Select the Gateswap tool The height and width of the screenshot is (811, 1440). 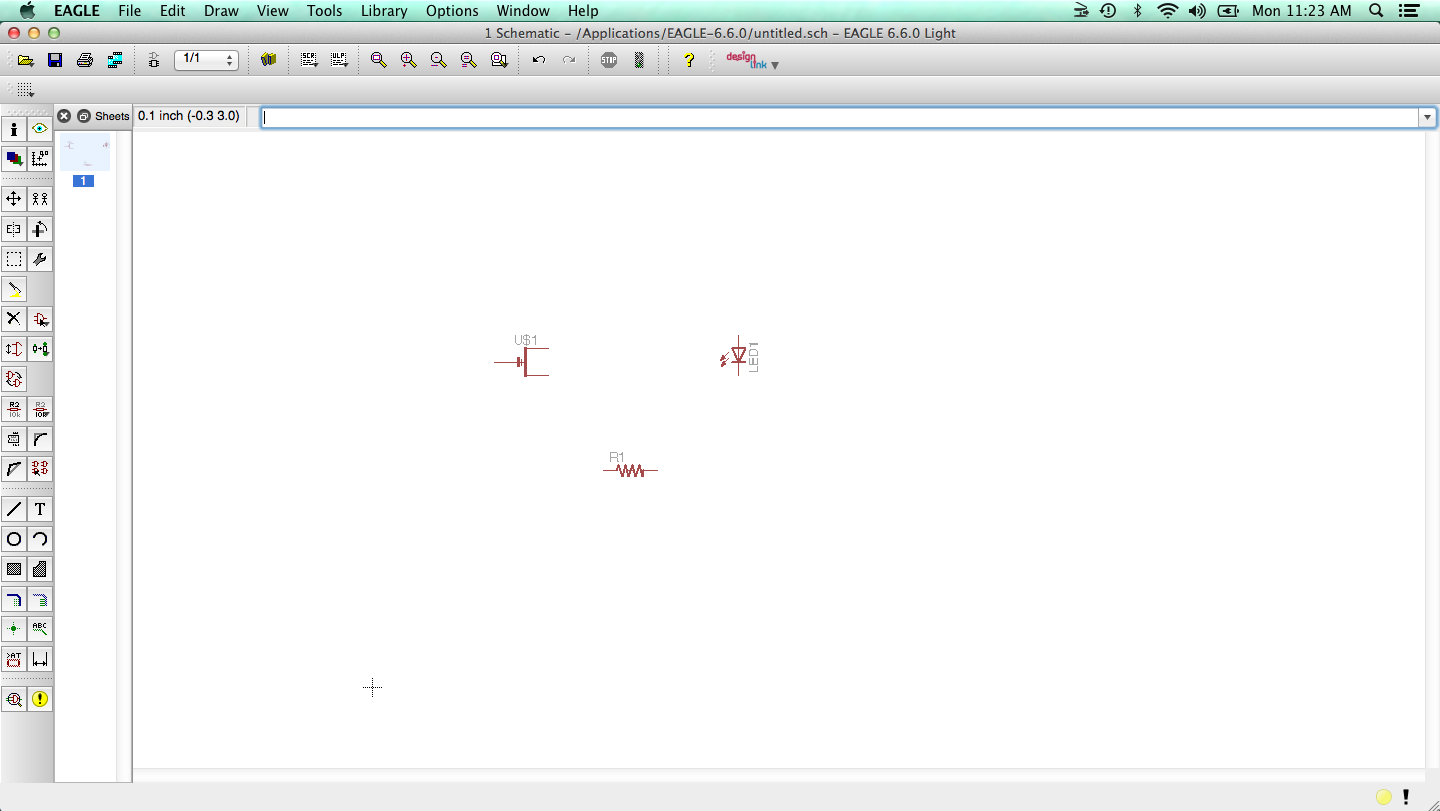(14, 379)
